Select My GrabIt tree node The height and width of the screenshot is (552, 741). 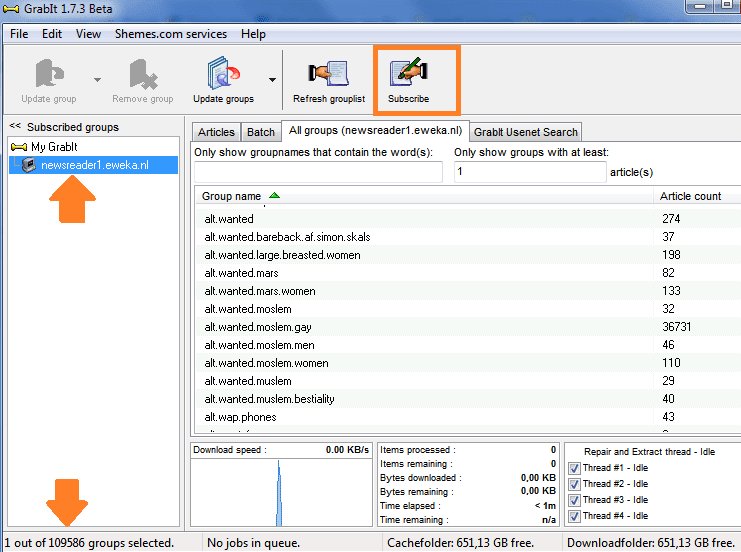pos(54,147)
